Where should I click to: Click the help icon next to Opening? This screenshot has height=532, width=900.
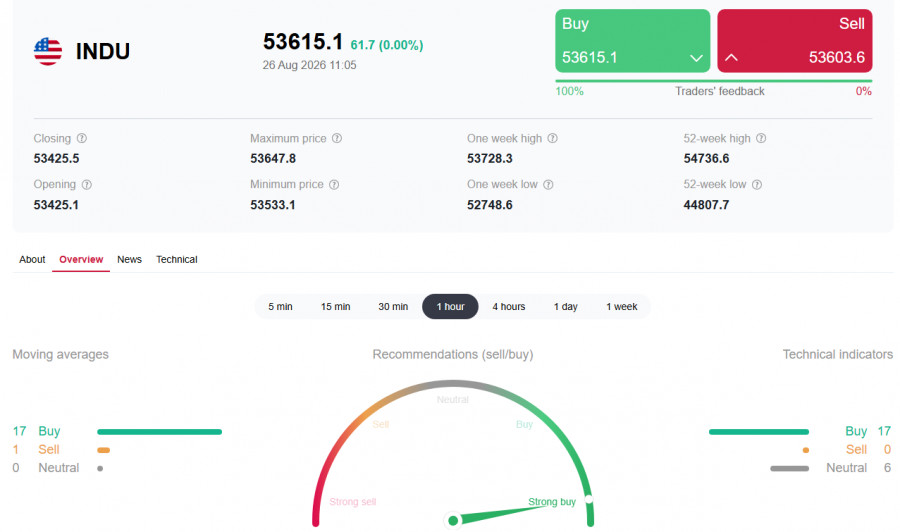[x=87, y=185]
